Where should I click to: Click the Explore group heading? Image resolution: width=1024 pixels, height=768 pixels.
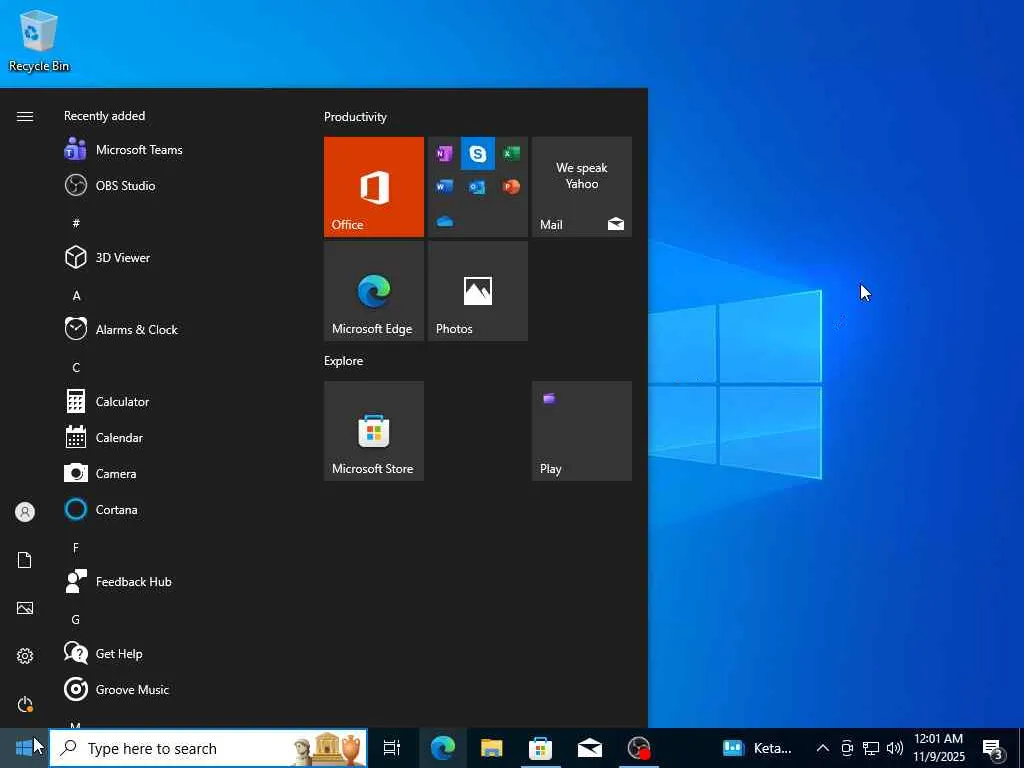click(344, 360)
